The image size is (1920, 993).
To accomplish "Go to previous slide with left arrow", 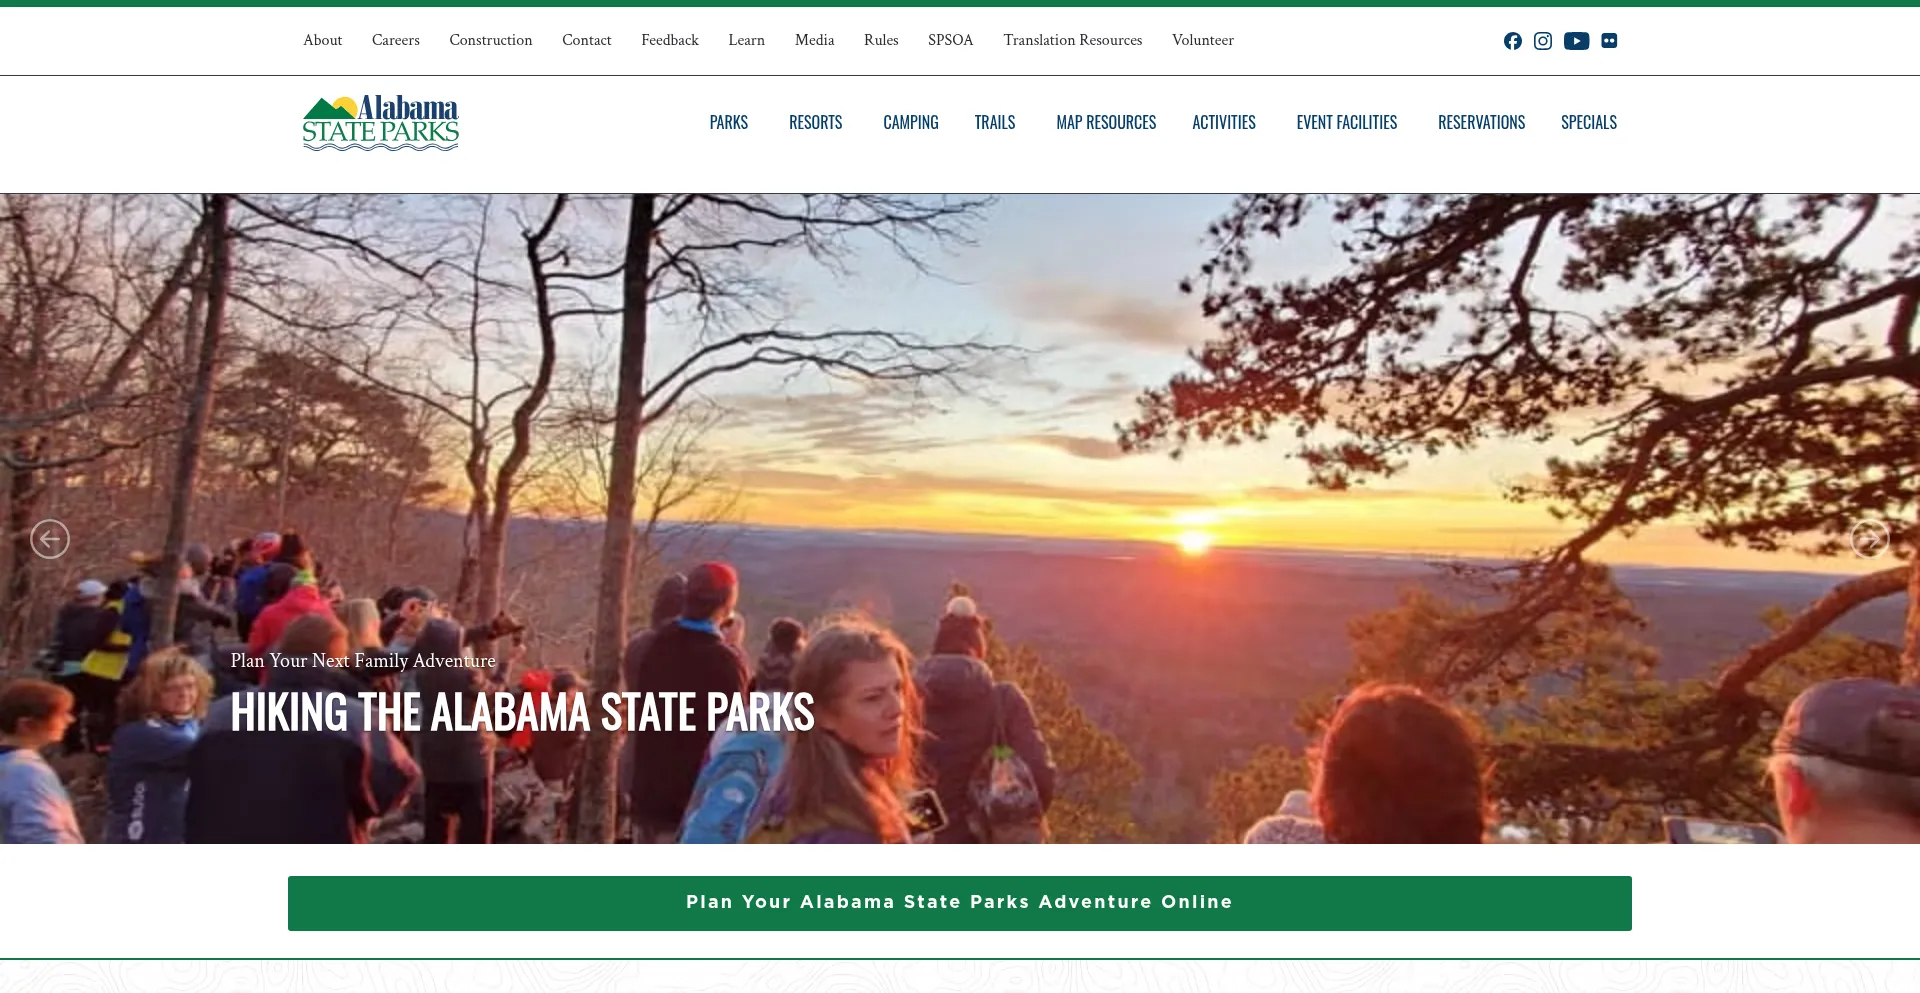I will coord(50,539).
